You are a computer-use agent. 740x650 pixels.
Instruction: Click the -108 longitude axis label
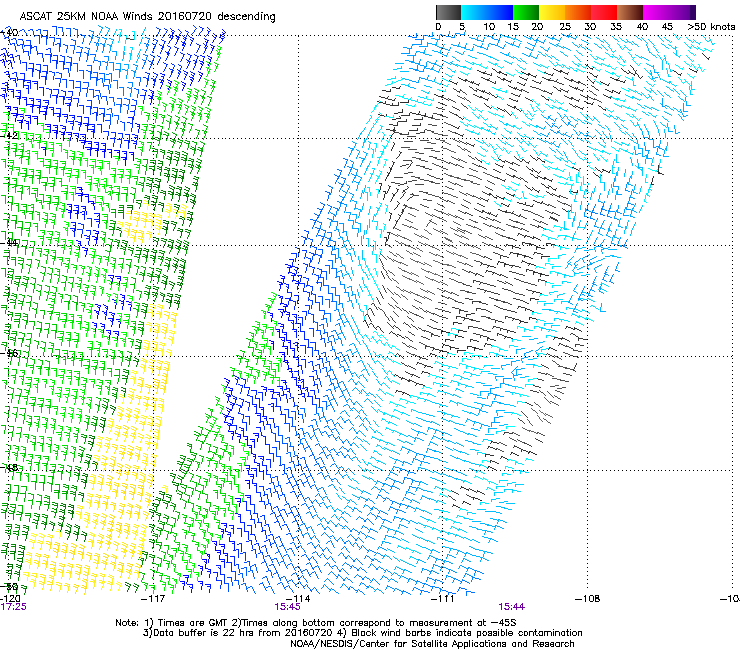tap(588, 599)
